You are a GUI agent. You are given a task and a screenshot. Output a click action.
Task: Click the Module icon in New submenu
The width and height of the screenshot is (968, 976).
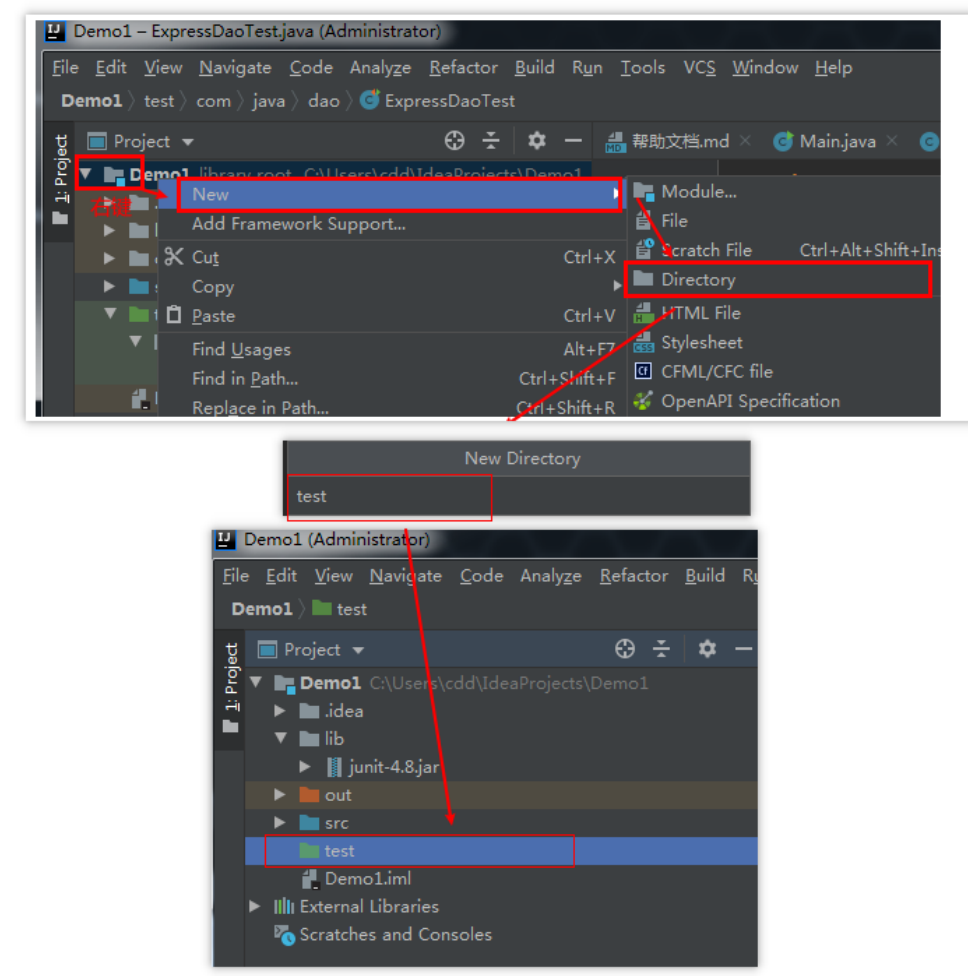tap(644, 192)
